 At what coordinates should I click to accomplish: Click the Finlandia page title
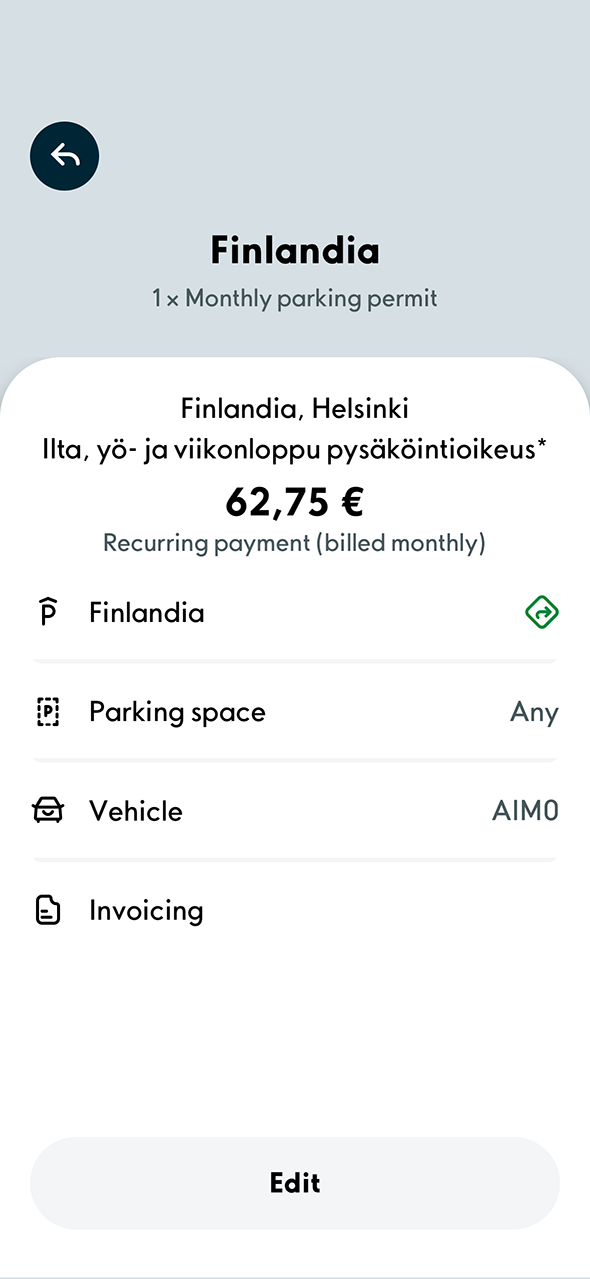(294, 250)
